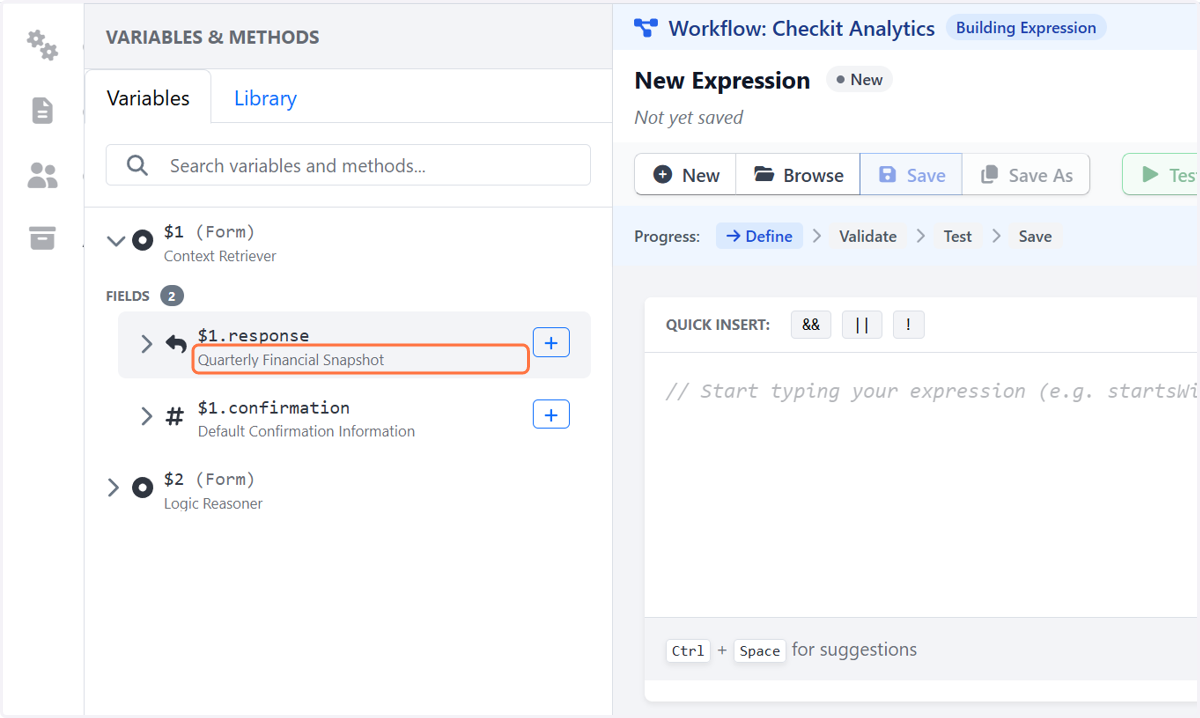Image resolution: width=1200 pixels, height=718 pixels.
Task: Click the Not yet saved text
Action: click(x=689, y=118)
